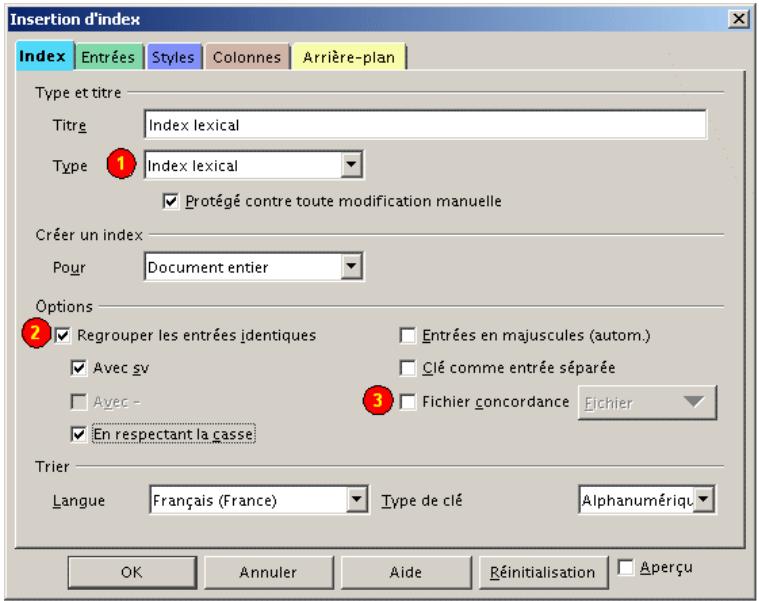Open the Entrées tab

click(108, 57)
